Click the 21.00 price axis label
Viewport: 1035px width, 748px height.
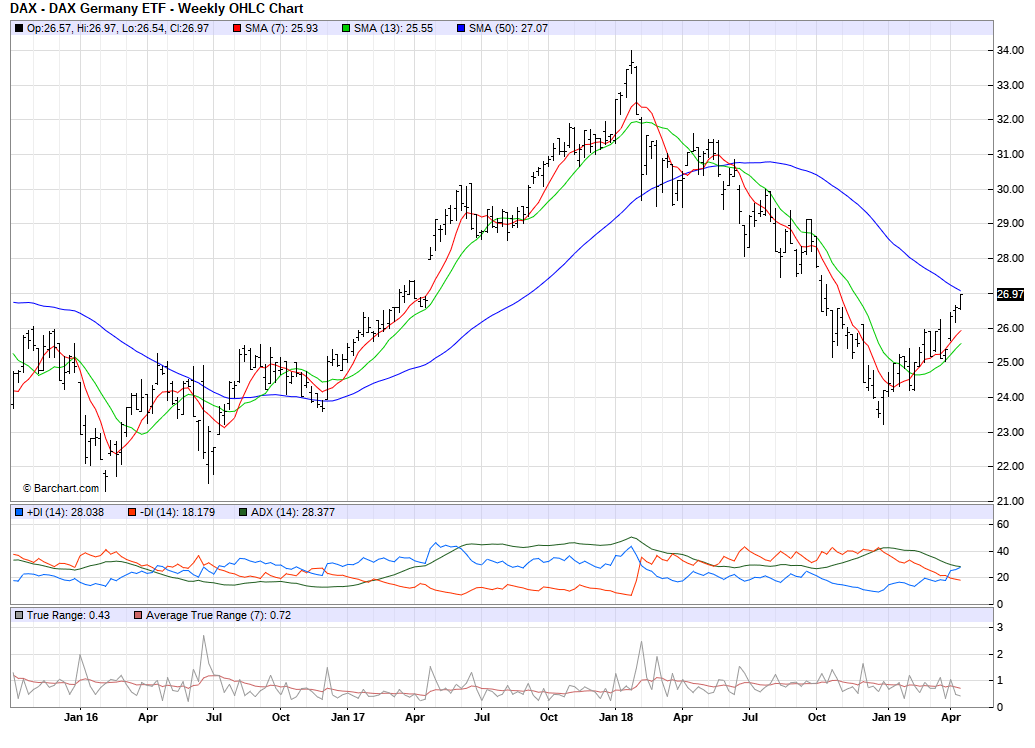[x=1009, y=501]
